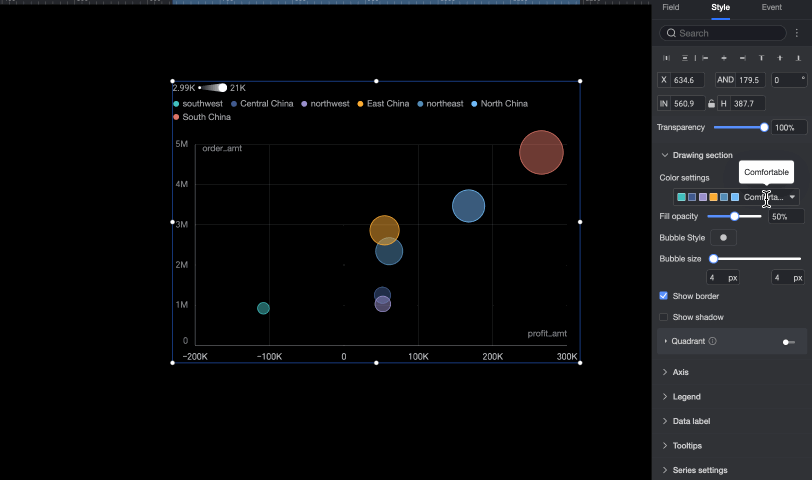Toggle the aspect ratio lock icon
The image size is (812, 480).
click(712, 104)
